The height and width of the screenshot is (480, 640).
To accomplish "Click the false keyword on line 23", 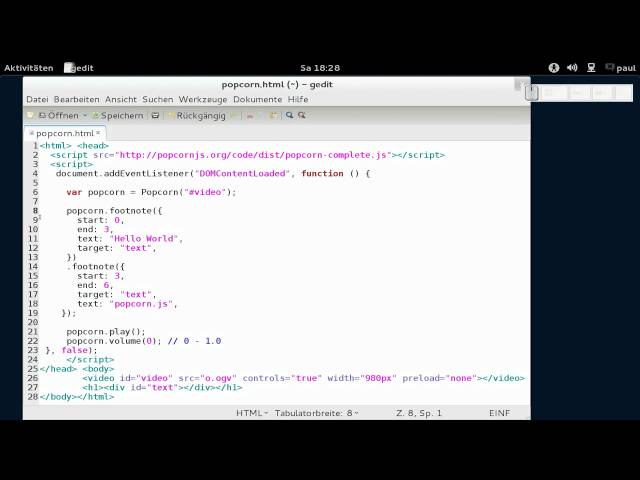I will [x=75, y=351].
